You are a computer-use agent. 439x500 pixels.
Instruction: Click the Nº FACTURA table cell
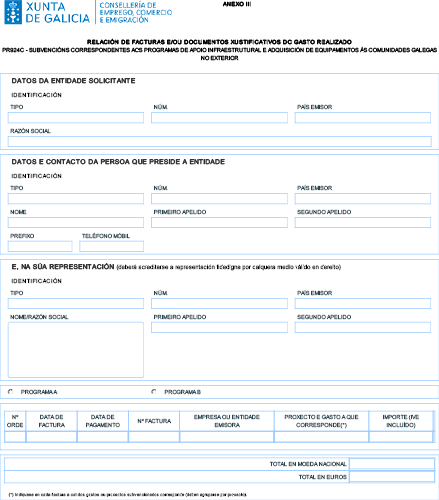tap(154, 437)
